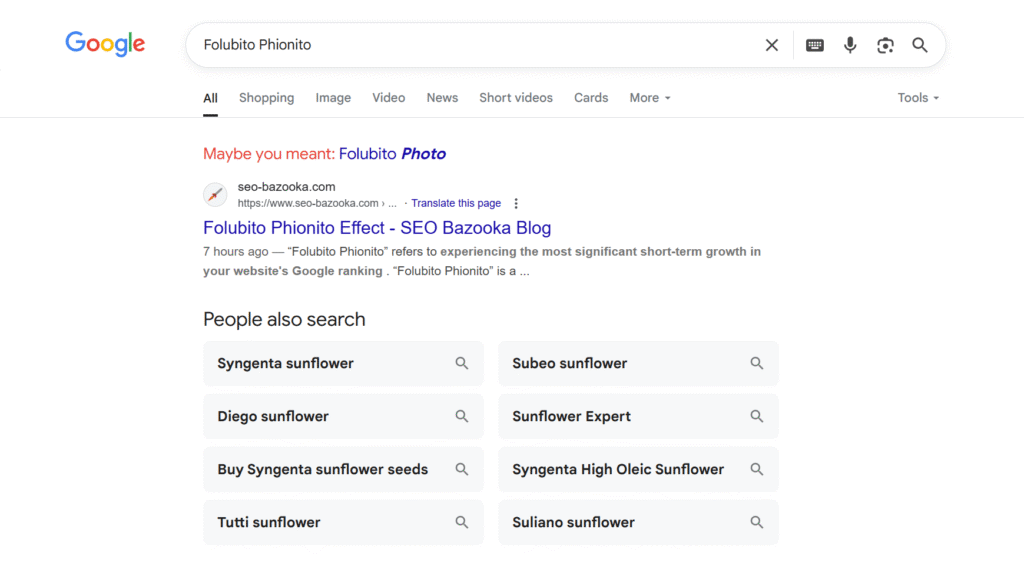Click magnifier icon on Syngenta High Oleic Sunflower
The image size is (1024, 582).
coord(756,469)
